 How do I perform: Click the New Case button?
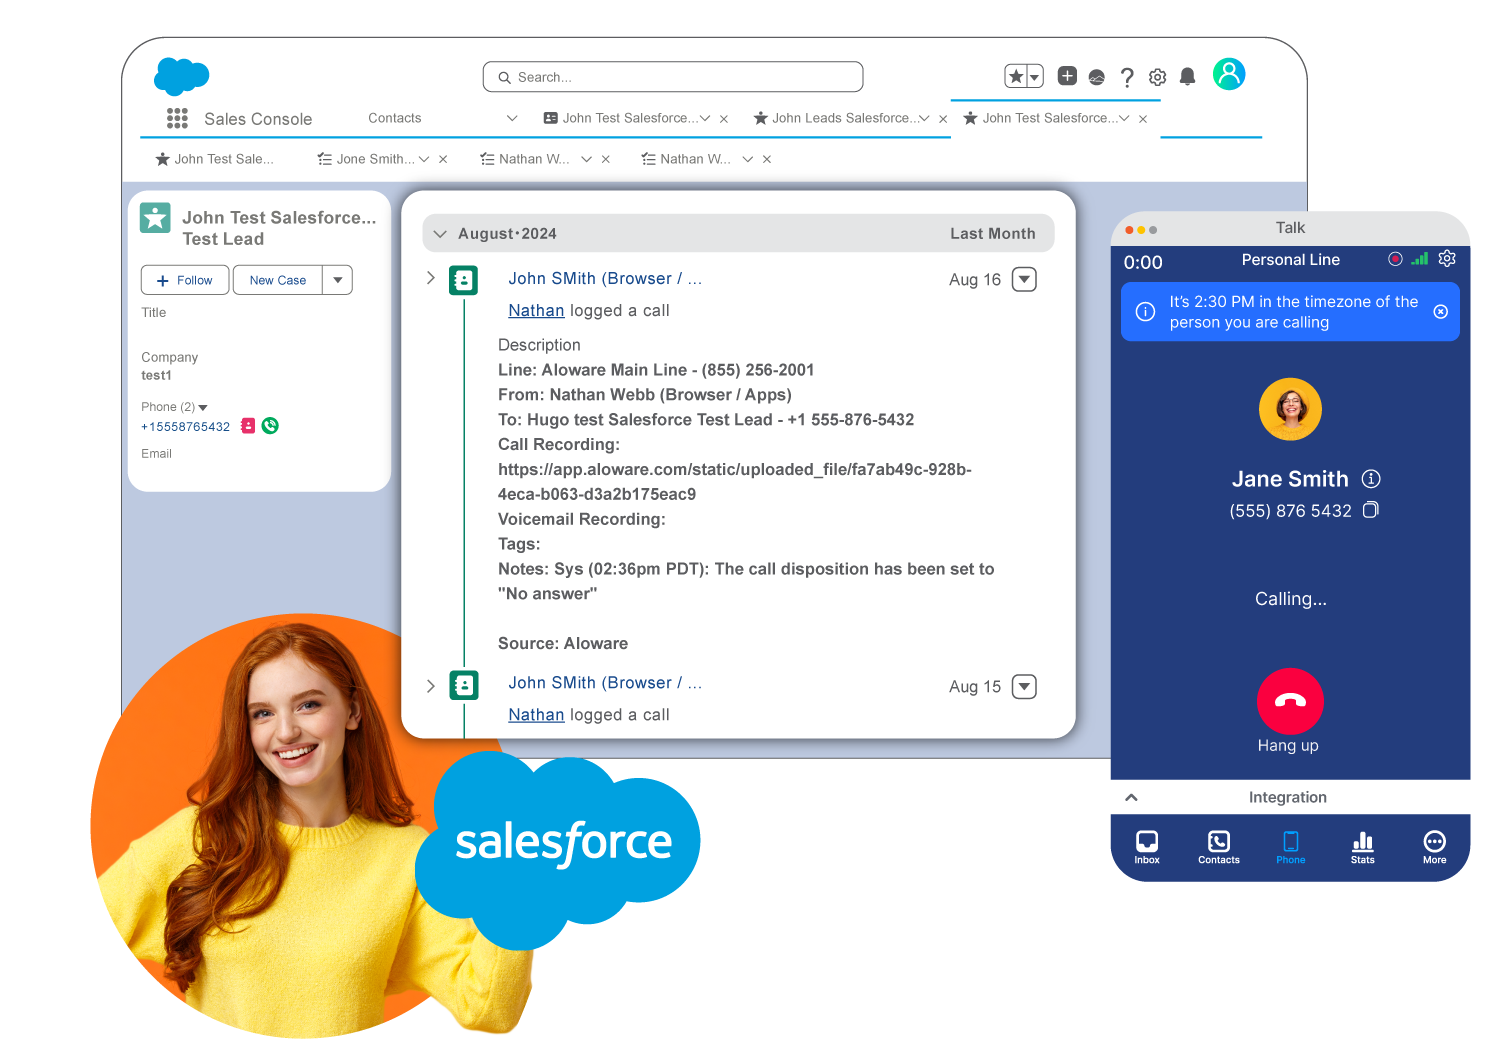[278, 280]
